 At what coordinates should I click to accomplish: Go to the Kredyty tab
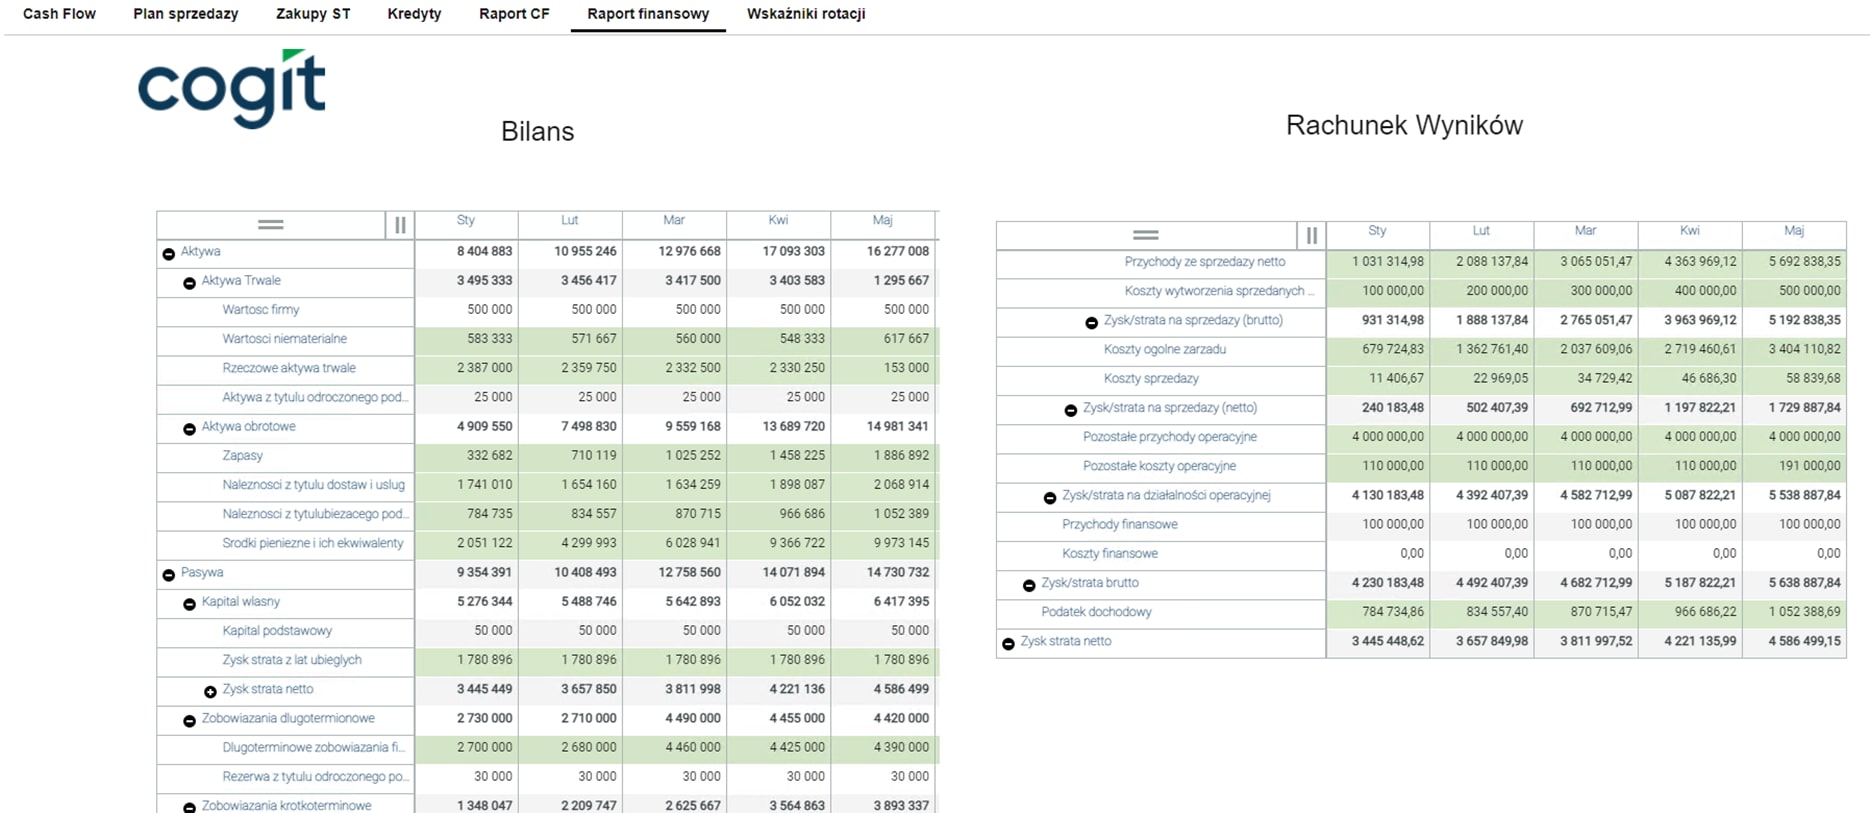[414, 14]
